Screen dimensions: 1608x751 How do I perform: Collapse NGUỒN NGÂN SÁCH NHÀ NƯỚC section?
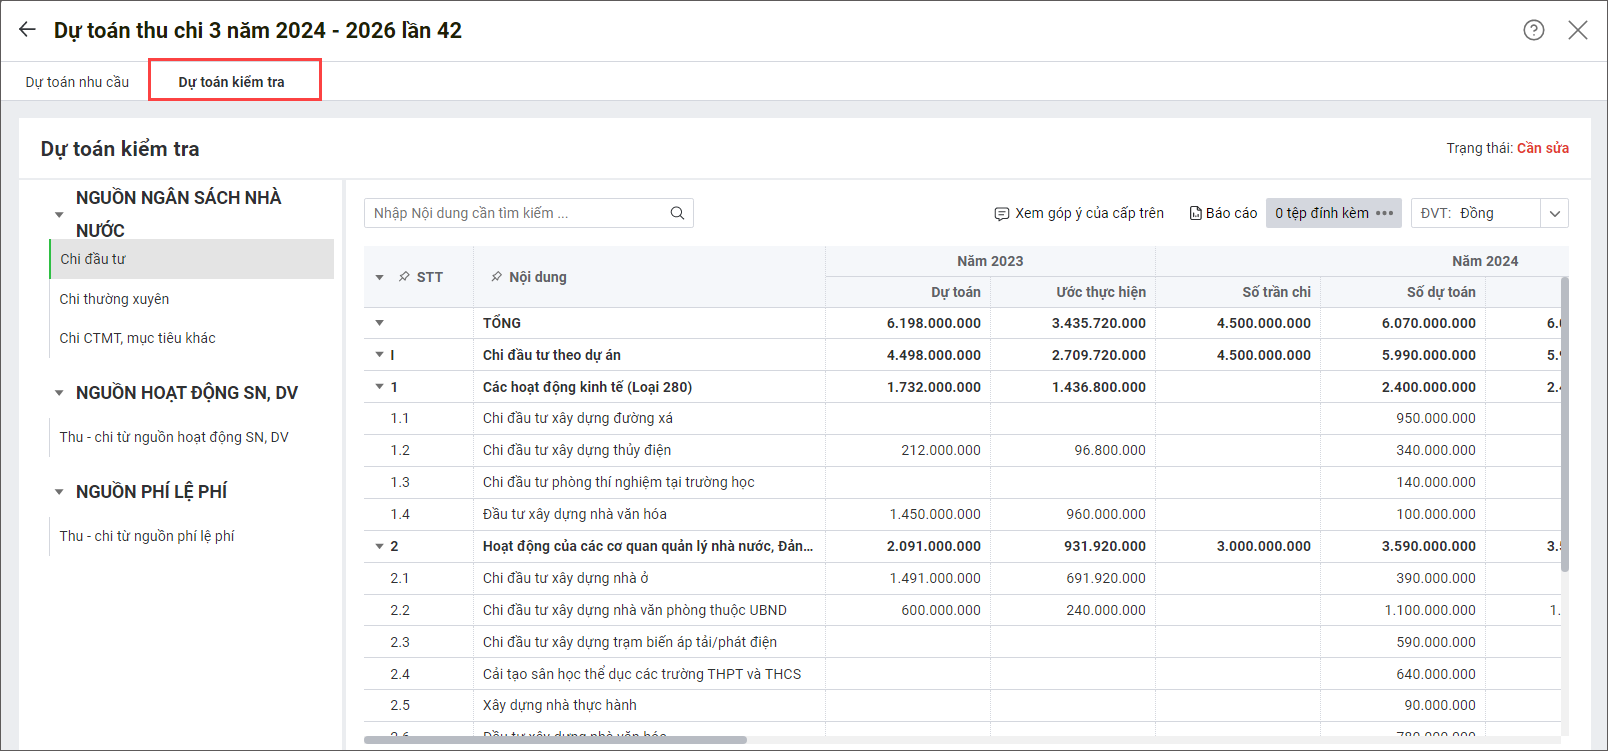click(x=59, y=214)
